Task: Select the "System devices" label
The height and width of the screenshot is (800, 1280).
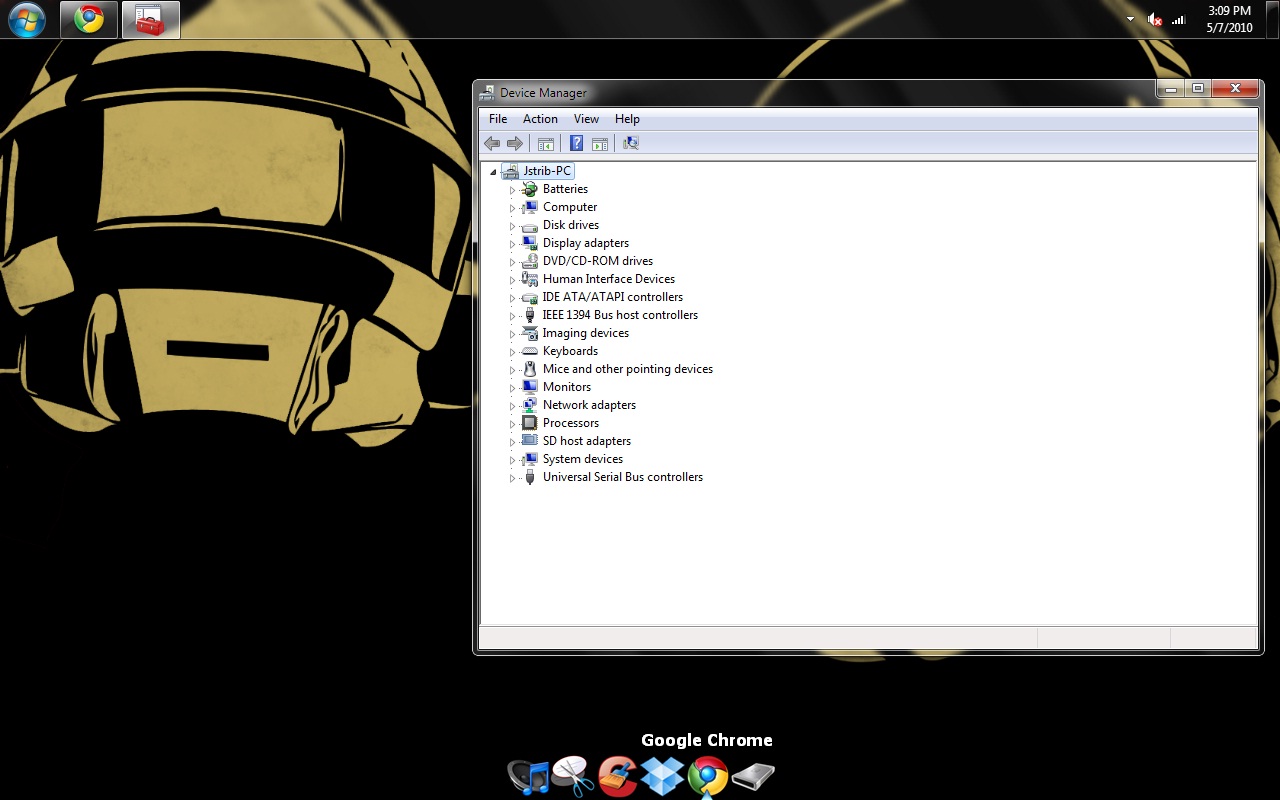Action: [x=583, y=459]
